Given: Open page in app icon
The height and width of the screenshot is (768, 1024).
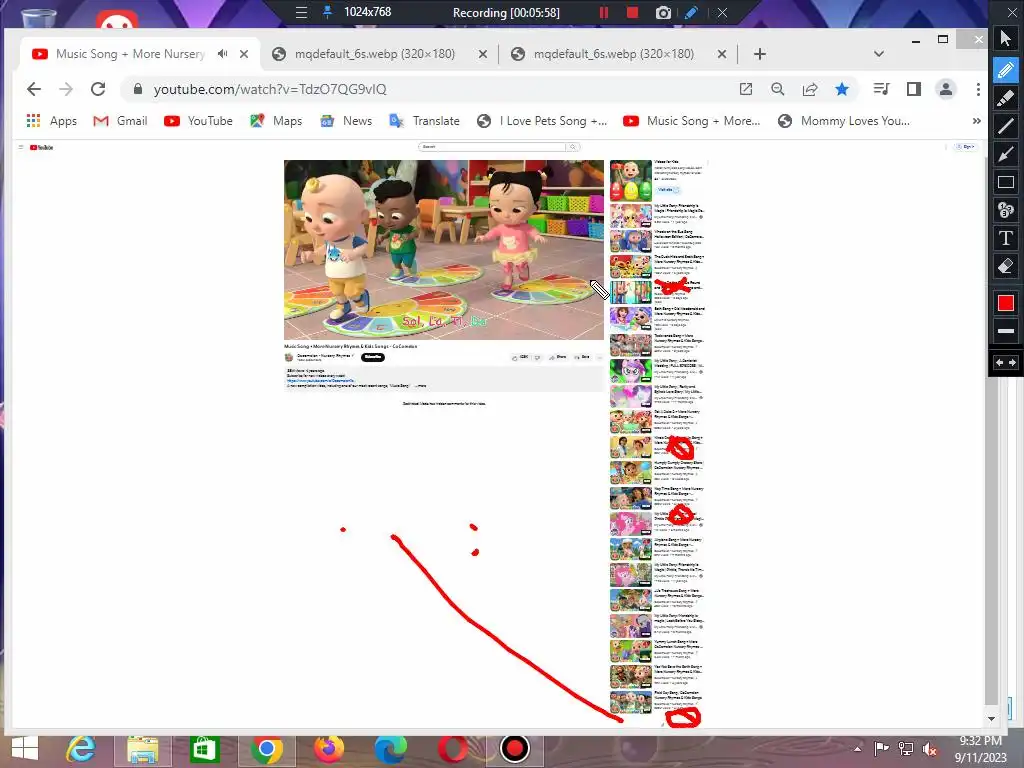Looking at the screenshot, I should coord(746,89).
